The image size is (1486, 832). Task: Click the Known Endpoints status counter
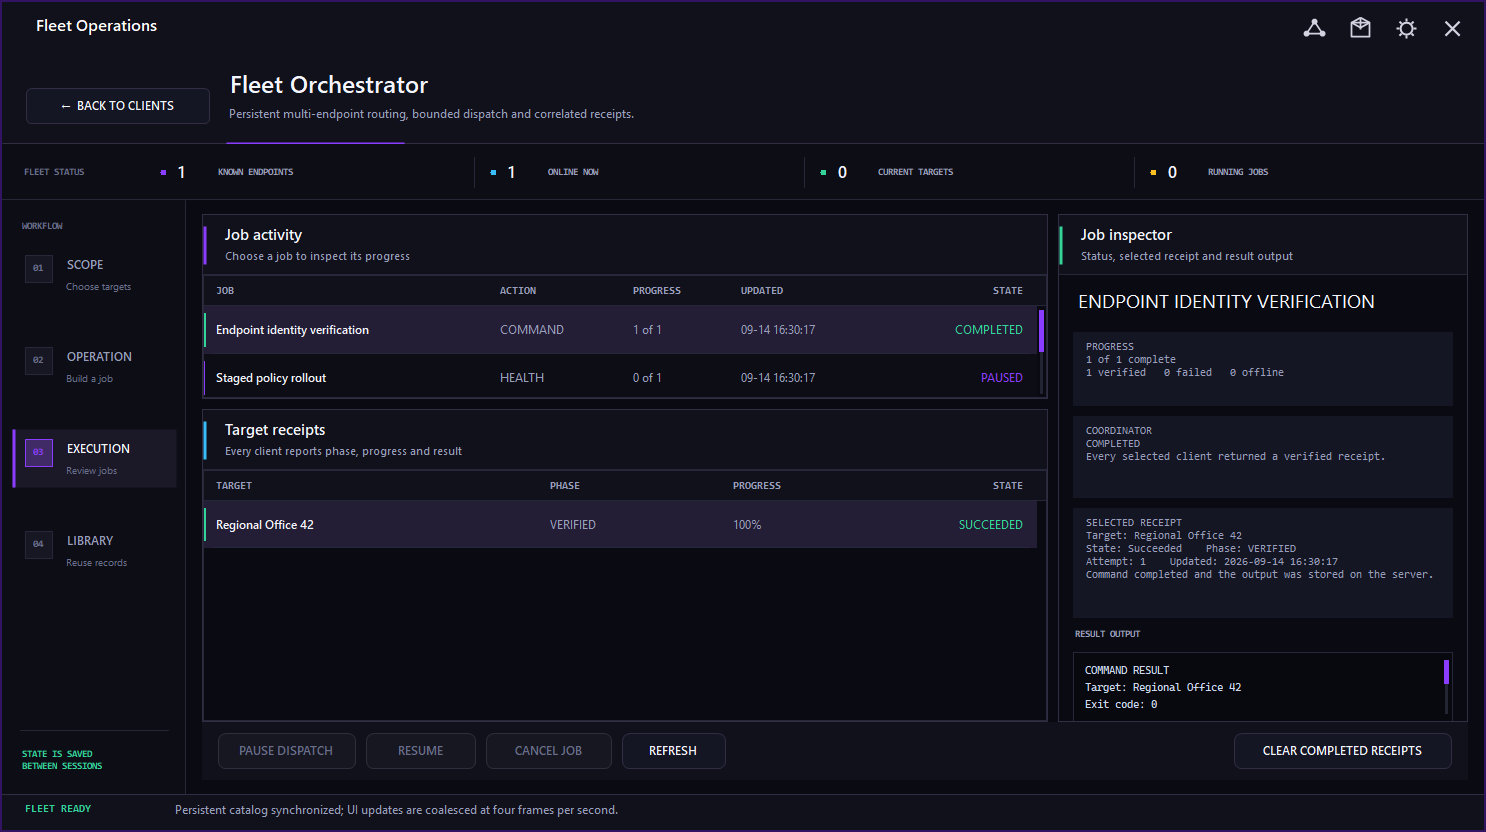[x=227, y=172]
